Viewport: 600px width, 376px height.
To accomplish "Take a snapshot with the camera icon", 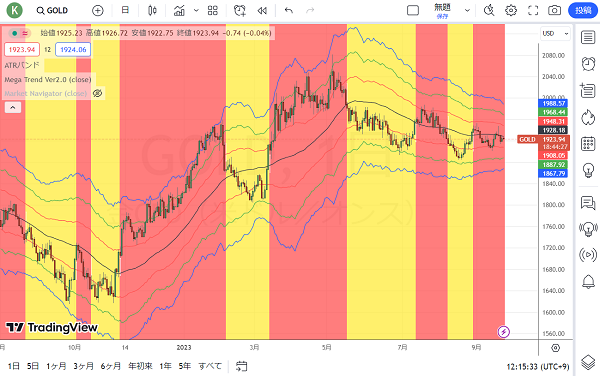I will tap(554, 10).
